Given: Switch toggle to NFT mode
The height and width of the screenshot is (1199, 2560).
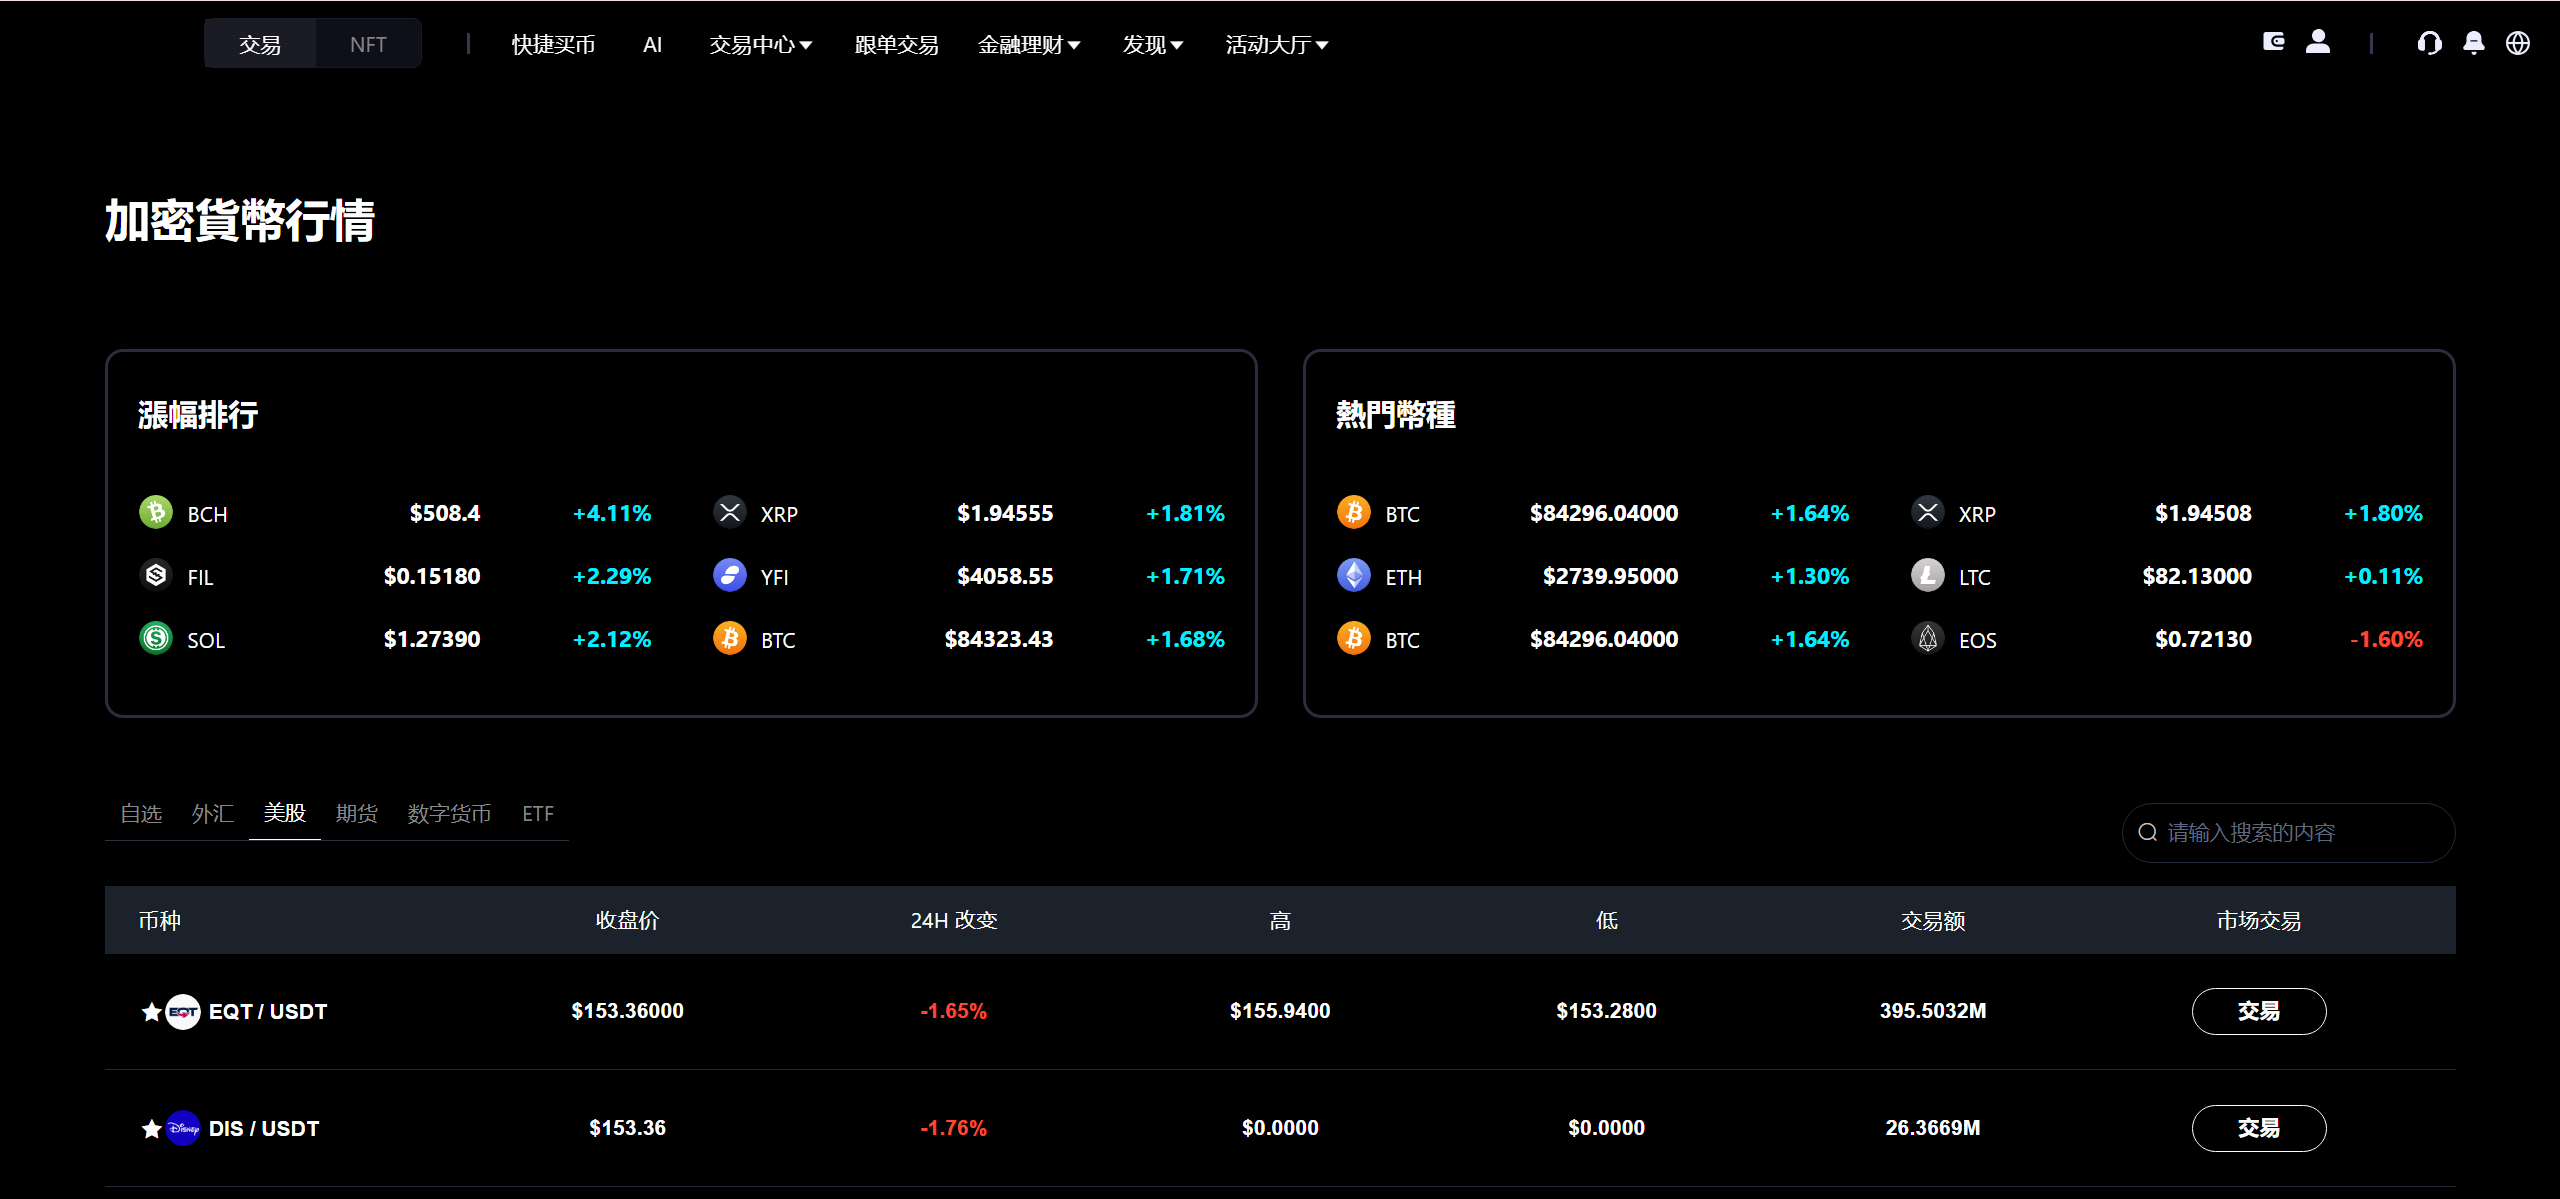Looking at the screenshot, I should click(368, 44).
